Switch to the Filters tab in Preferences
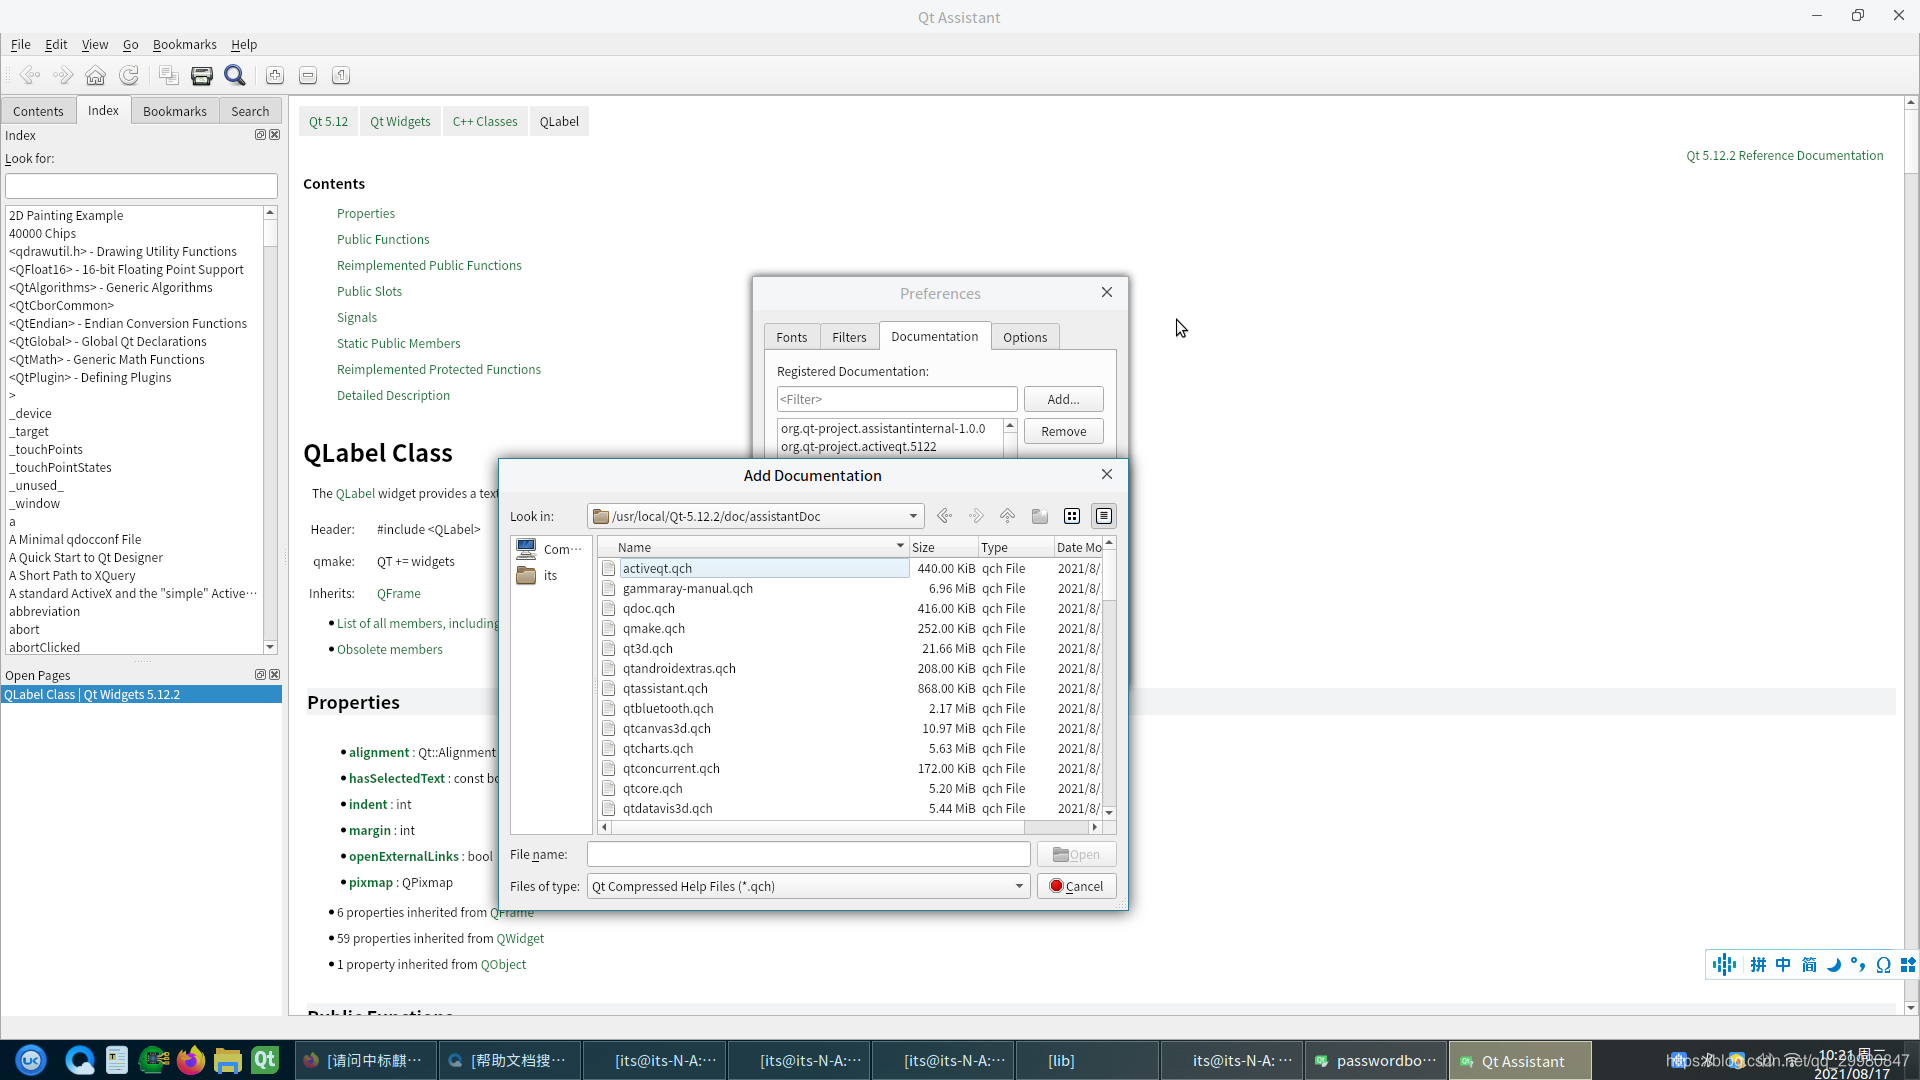 849,336
